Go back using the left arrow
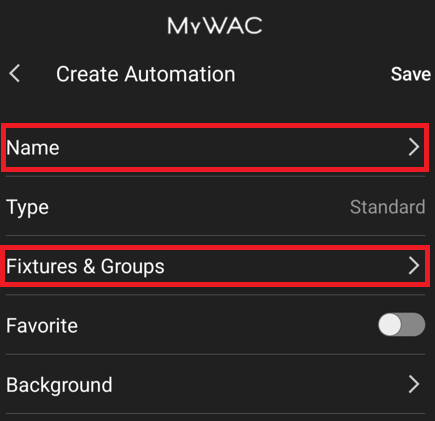 pyautogui.click(x=15, y=73)
